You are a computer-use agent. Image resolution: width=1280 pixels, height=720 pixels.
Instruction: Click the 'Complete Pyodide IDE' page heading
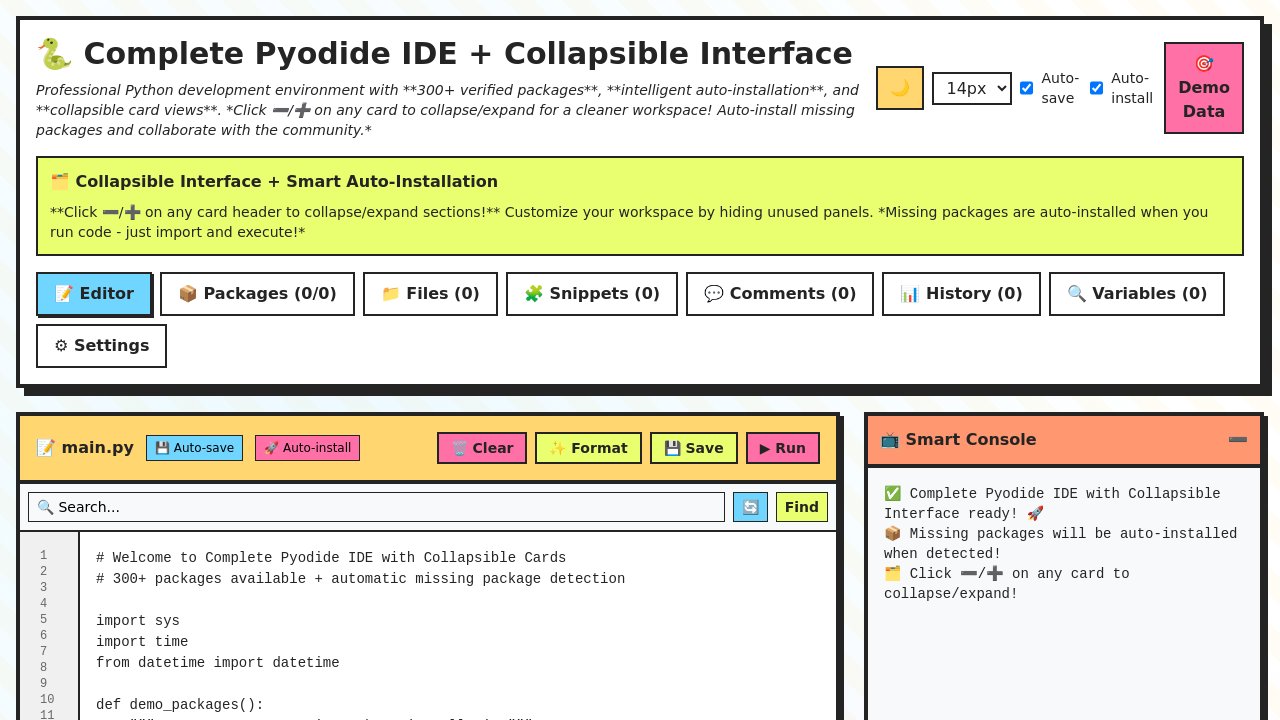(444, 54)
